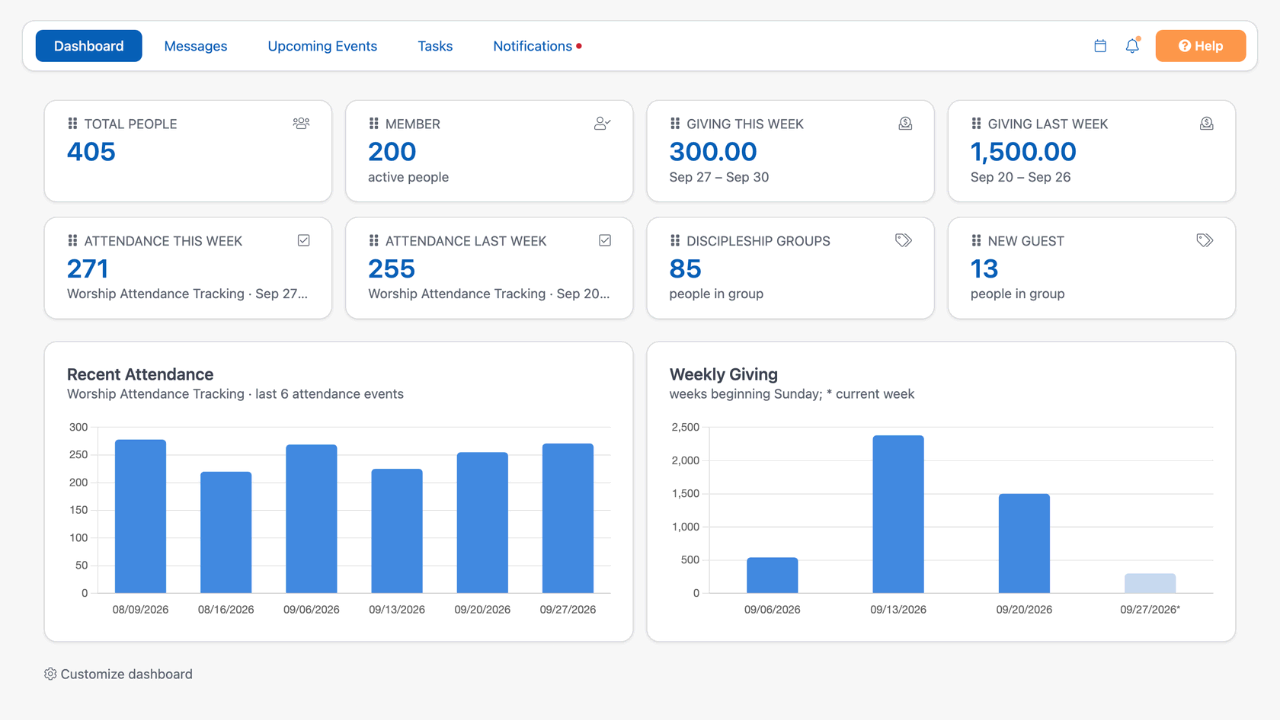Click the 271 attendance this week value
This screenshot has height=720, width=1280.
point(88,269)
